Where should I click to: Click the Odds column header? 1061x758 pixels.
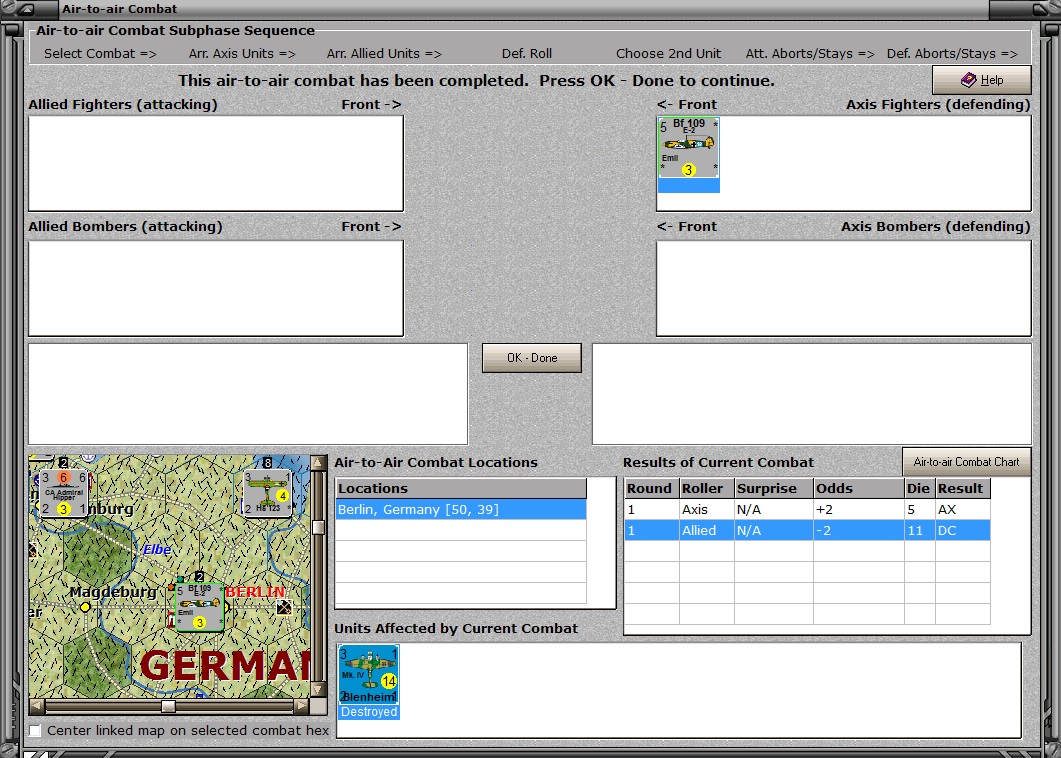click(x=859, y=489)
